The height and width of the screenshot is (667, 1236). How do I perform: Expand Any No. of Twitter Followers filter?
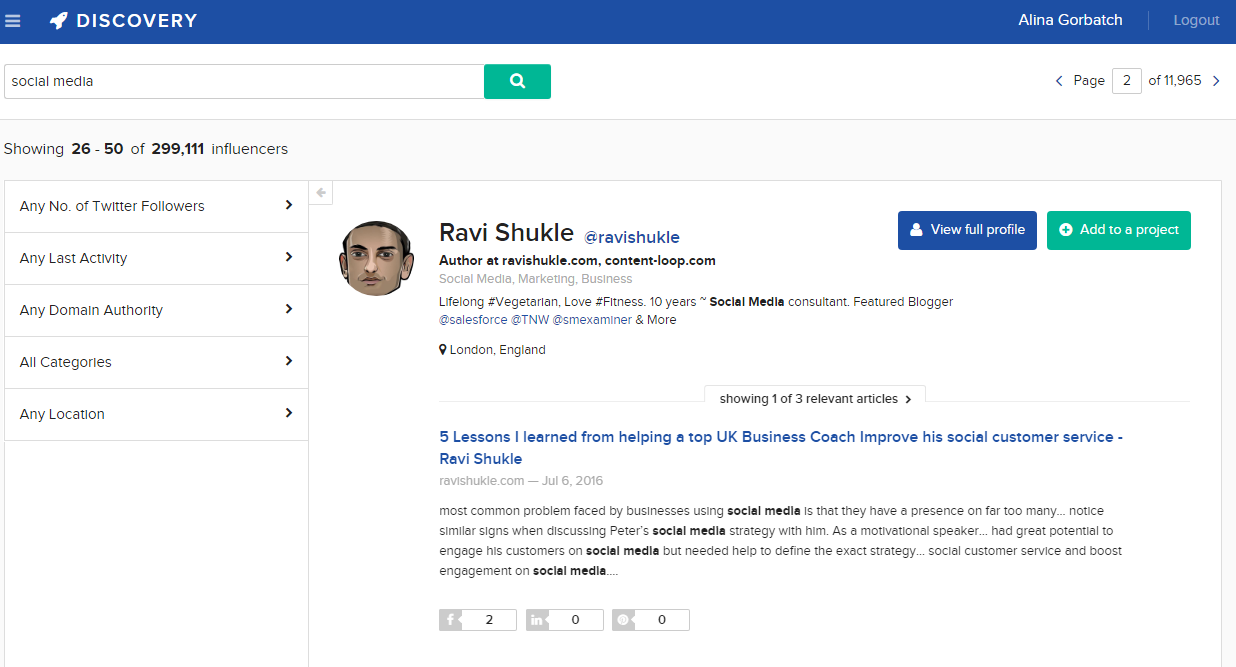pyautogui.click(x=157, y=206)
